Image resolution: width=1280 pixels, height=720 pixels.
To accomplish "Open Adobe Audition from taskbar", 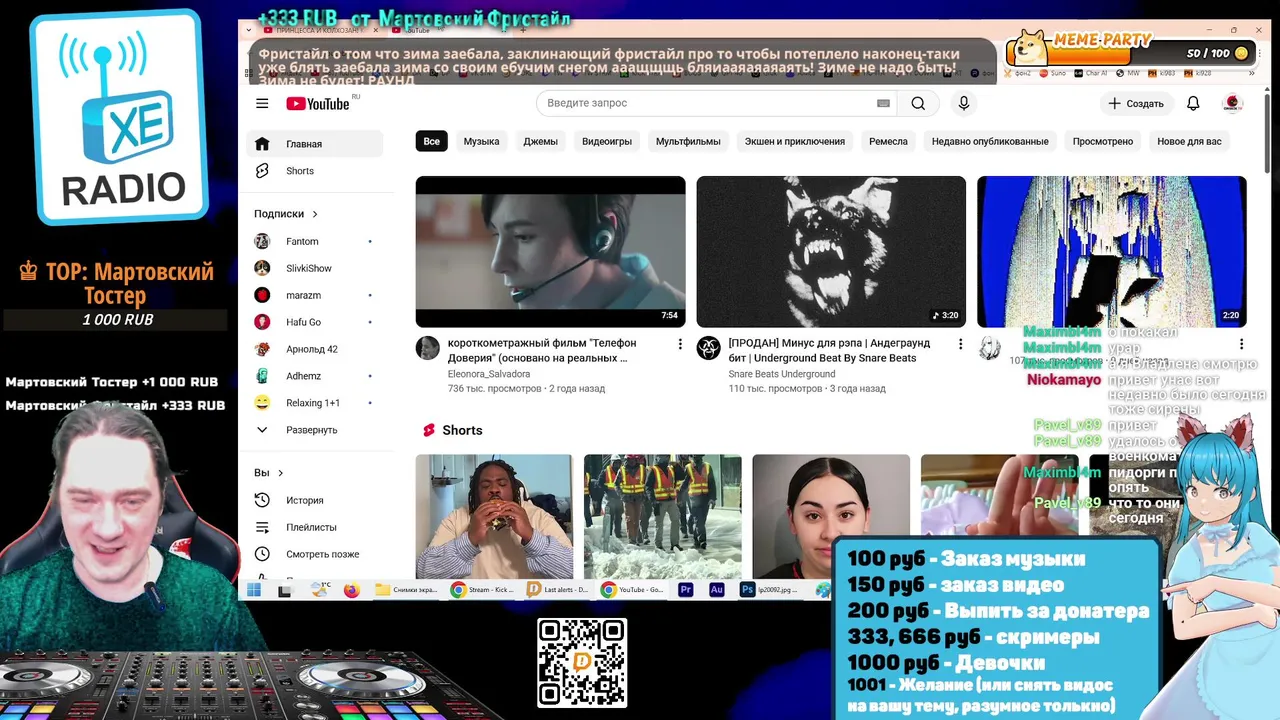I will [716, 590].
